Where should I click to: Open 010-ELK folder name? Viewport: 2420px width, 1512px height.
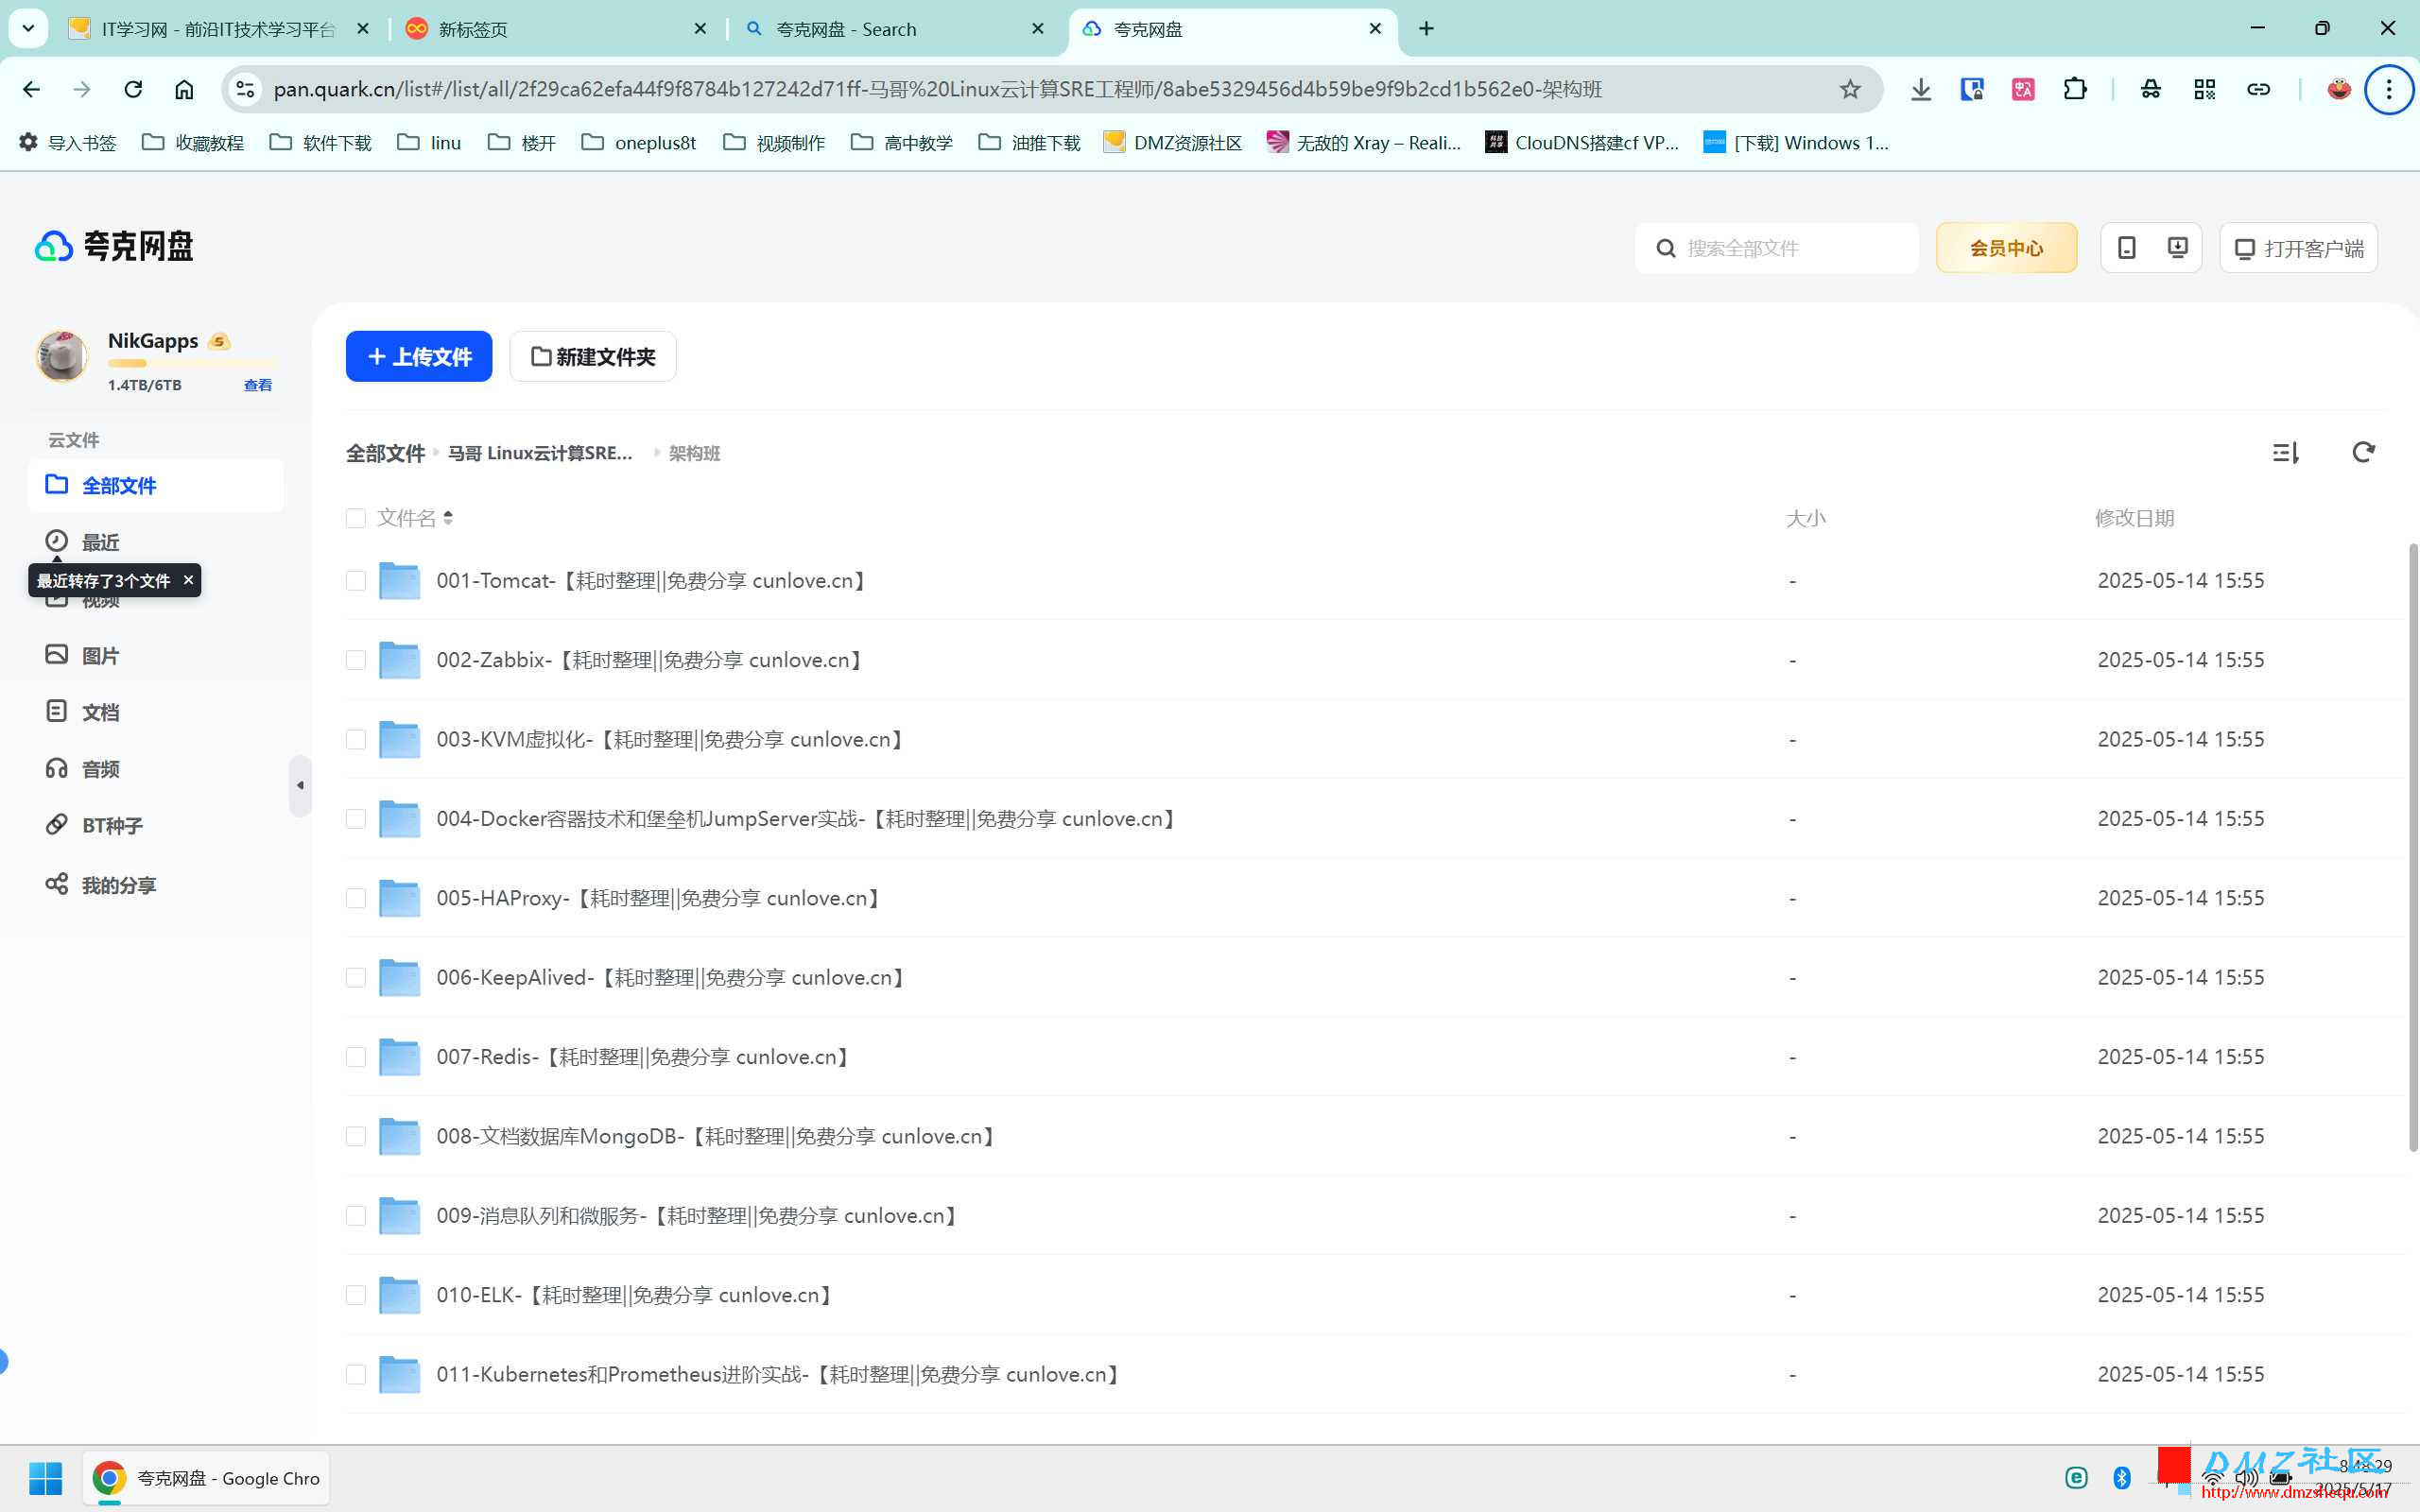pos(636,1294)
